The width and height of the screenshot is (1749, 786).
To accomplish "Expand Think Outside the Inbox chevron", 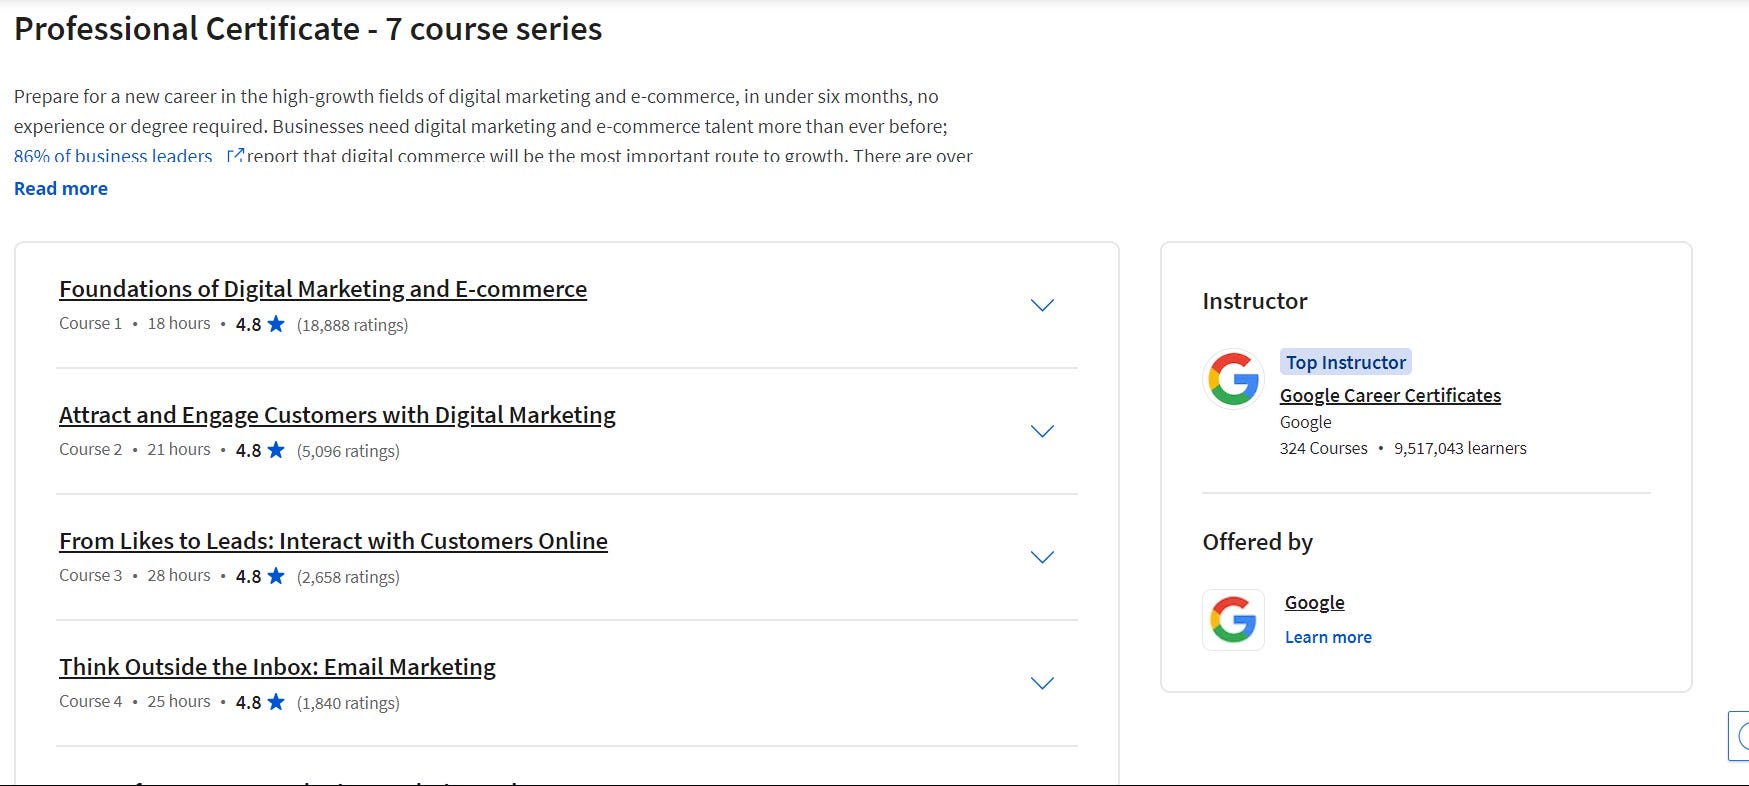I will tap(1042, 683).
